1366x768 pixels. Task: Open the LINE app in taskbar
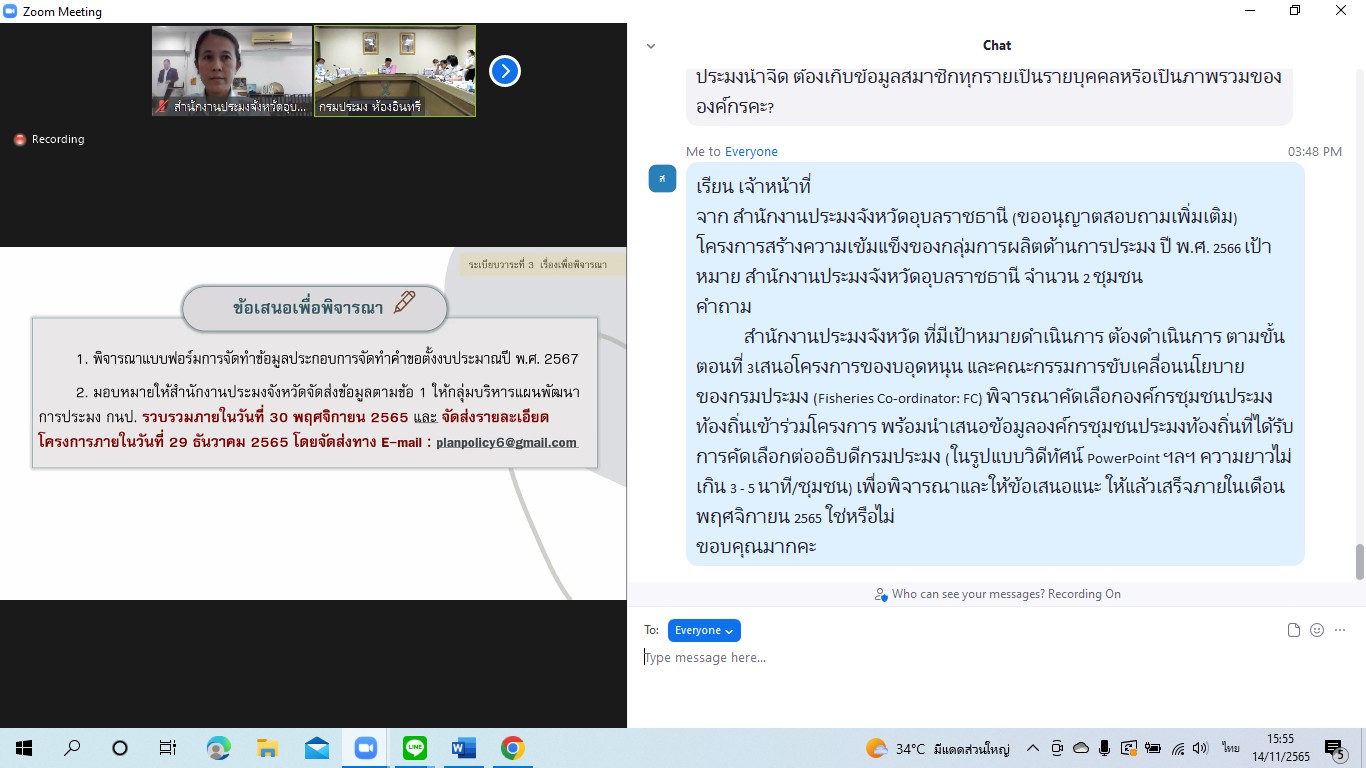pos(414,748)
